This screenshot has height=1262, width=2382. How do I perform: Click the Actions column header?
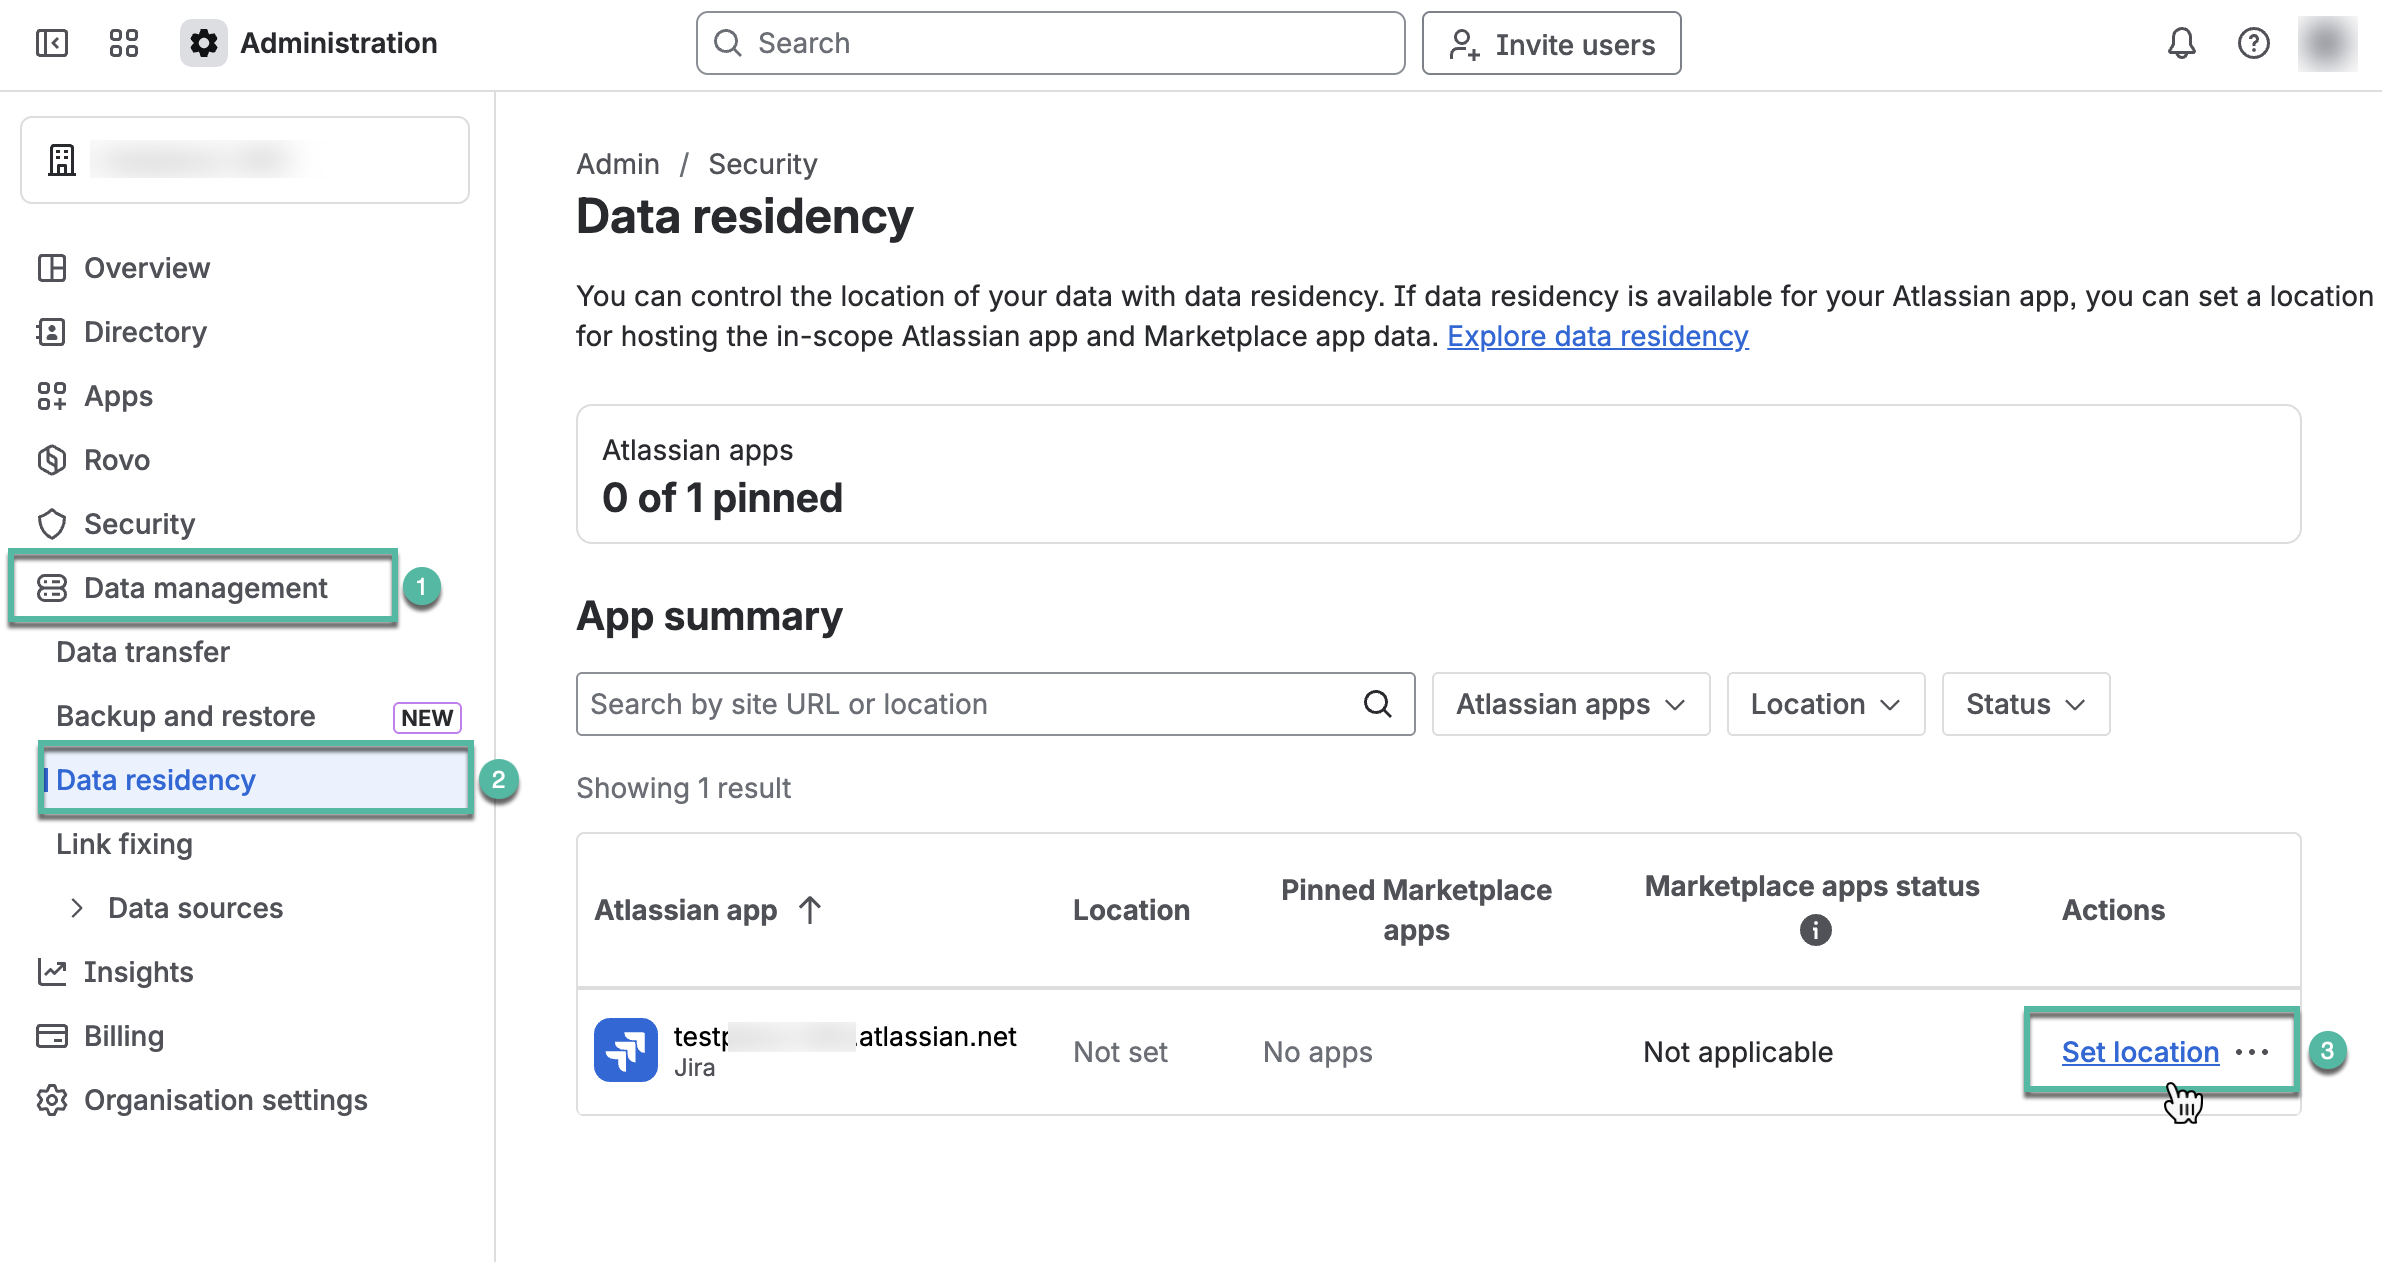pos(2113,910)
